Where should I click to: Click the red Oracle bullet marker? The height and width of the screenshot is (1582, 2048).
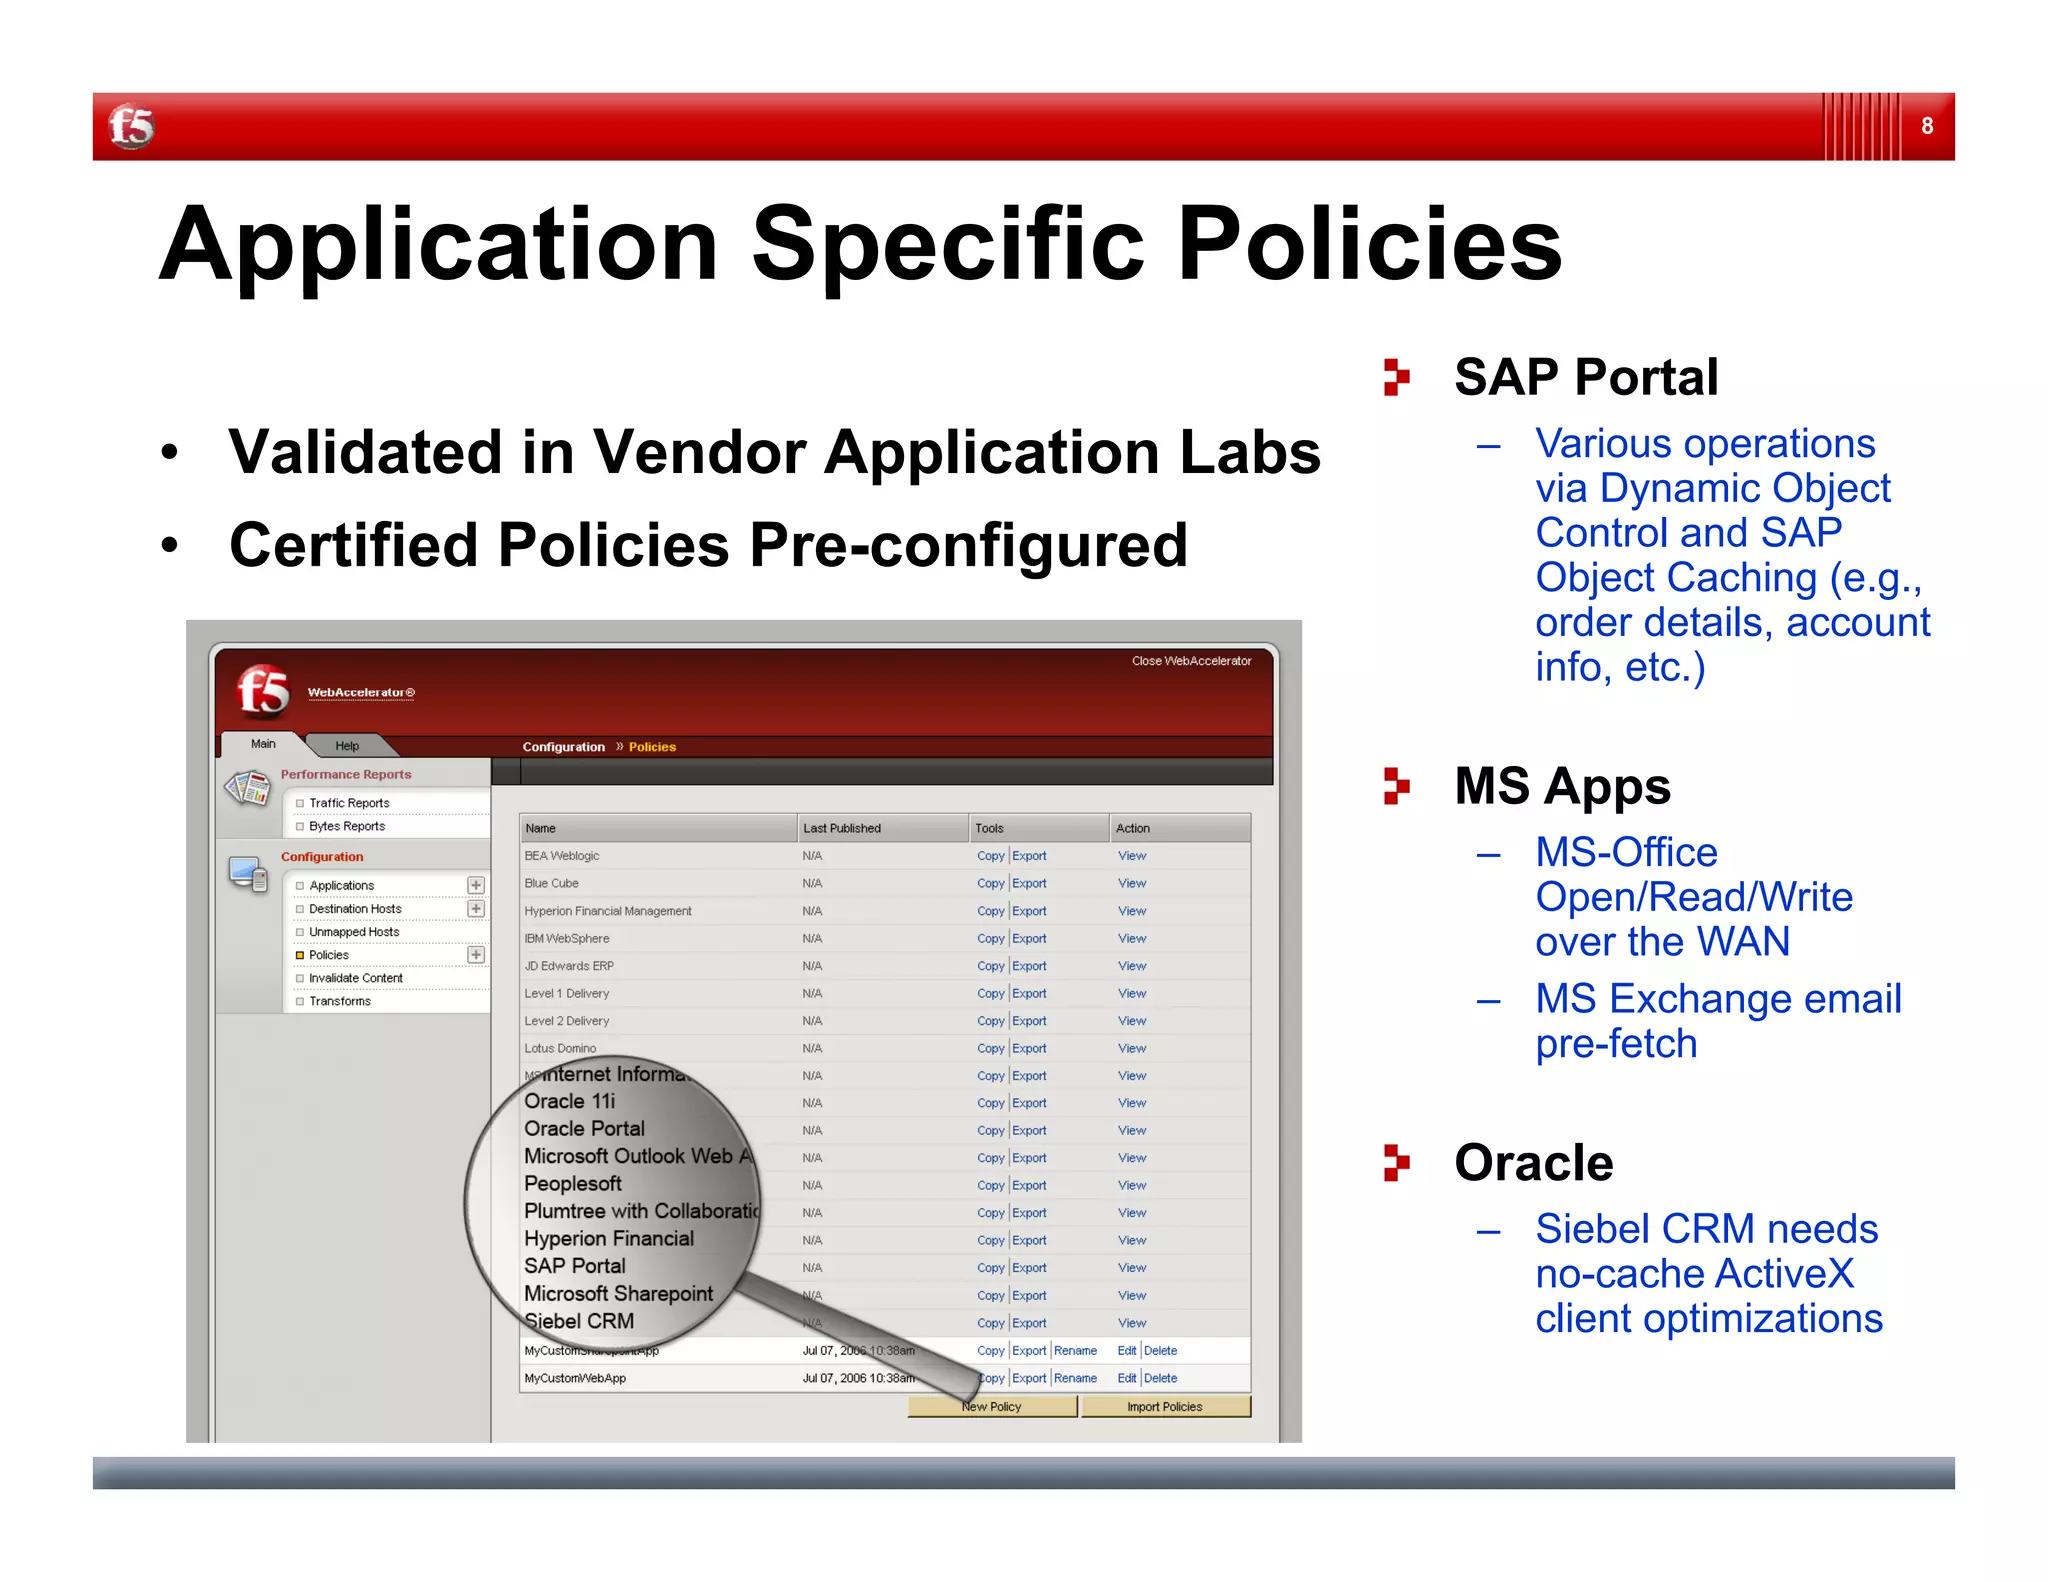coord(1396,1162)
